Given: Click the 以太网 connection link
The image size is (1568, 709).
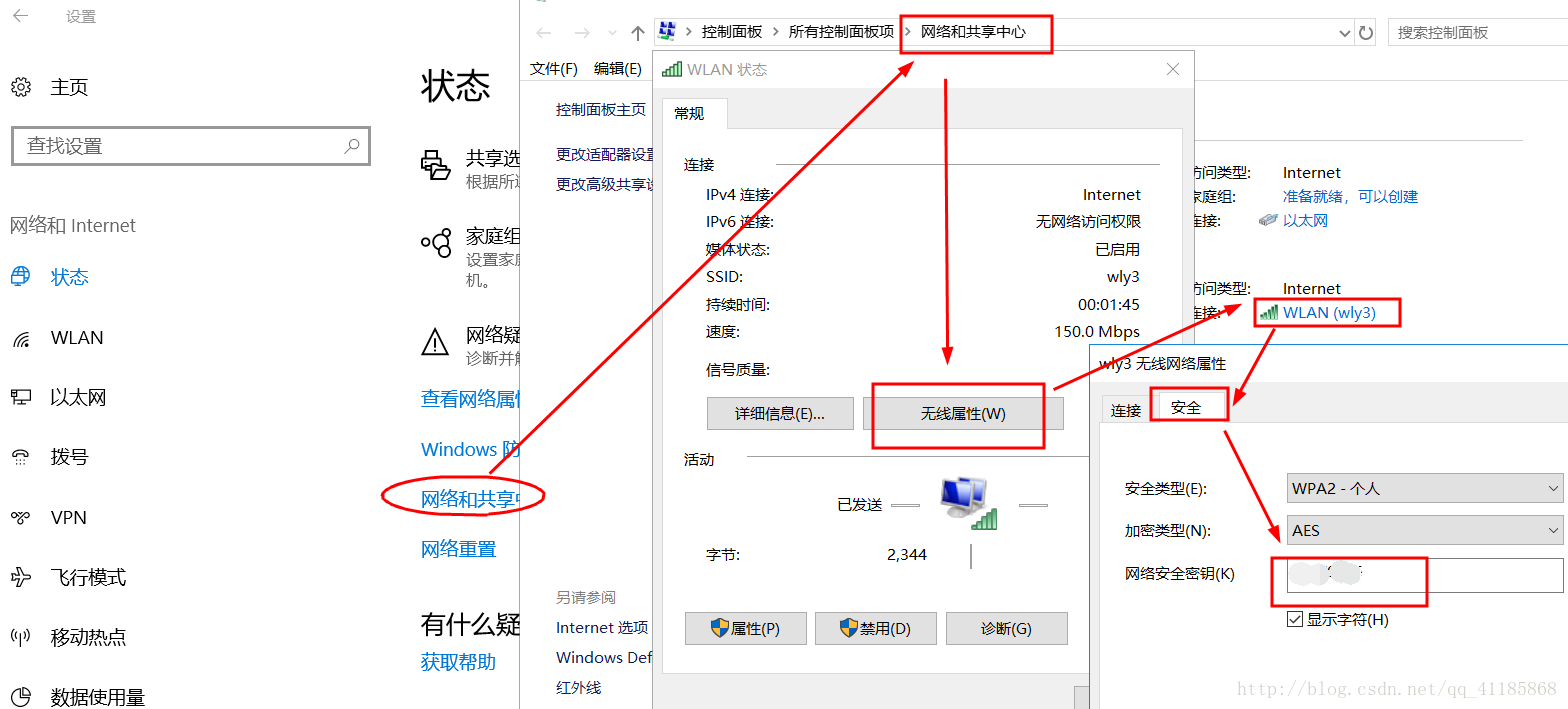Looking at the screenshot, I should coord(1305,221).
